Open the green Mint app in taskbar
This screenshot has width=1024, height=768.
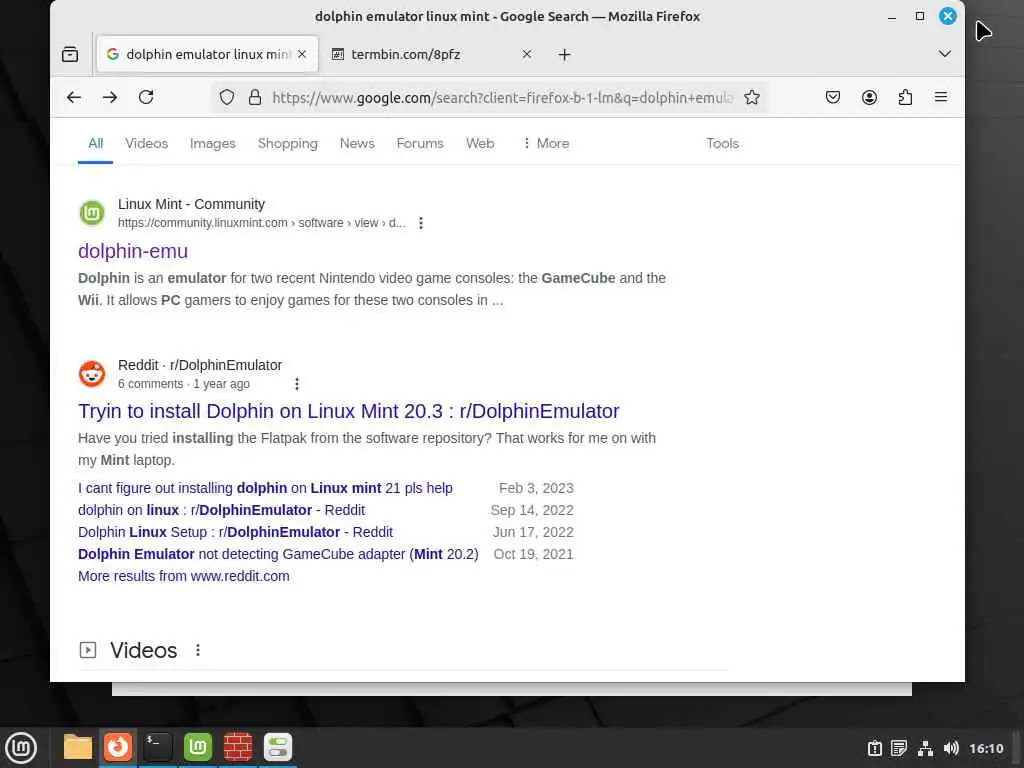[x=198, y=747]
